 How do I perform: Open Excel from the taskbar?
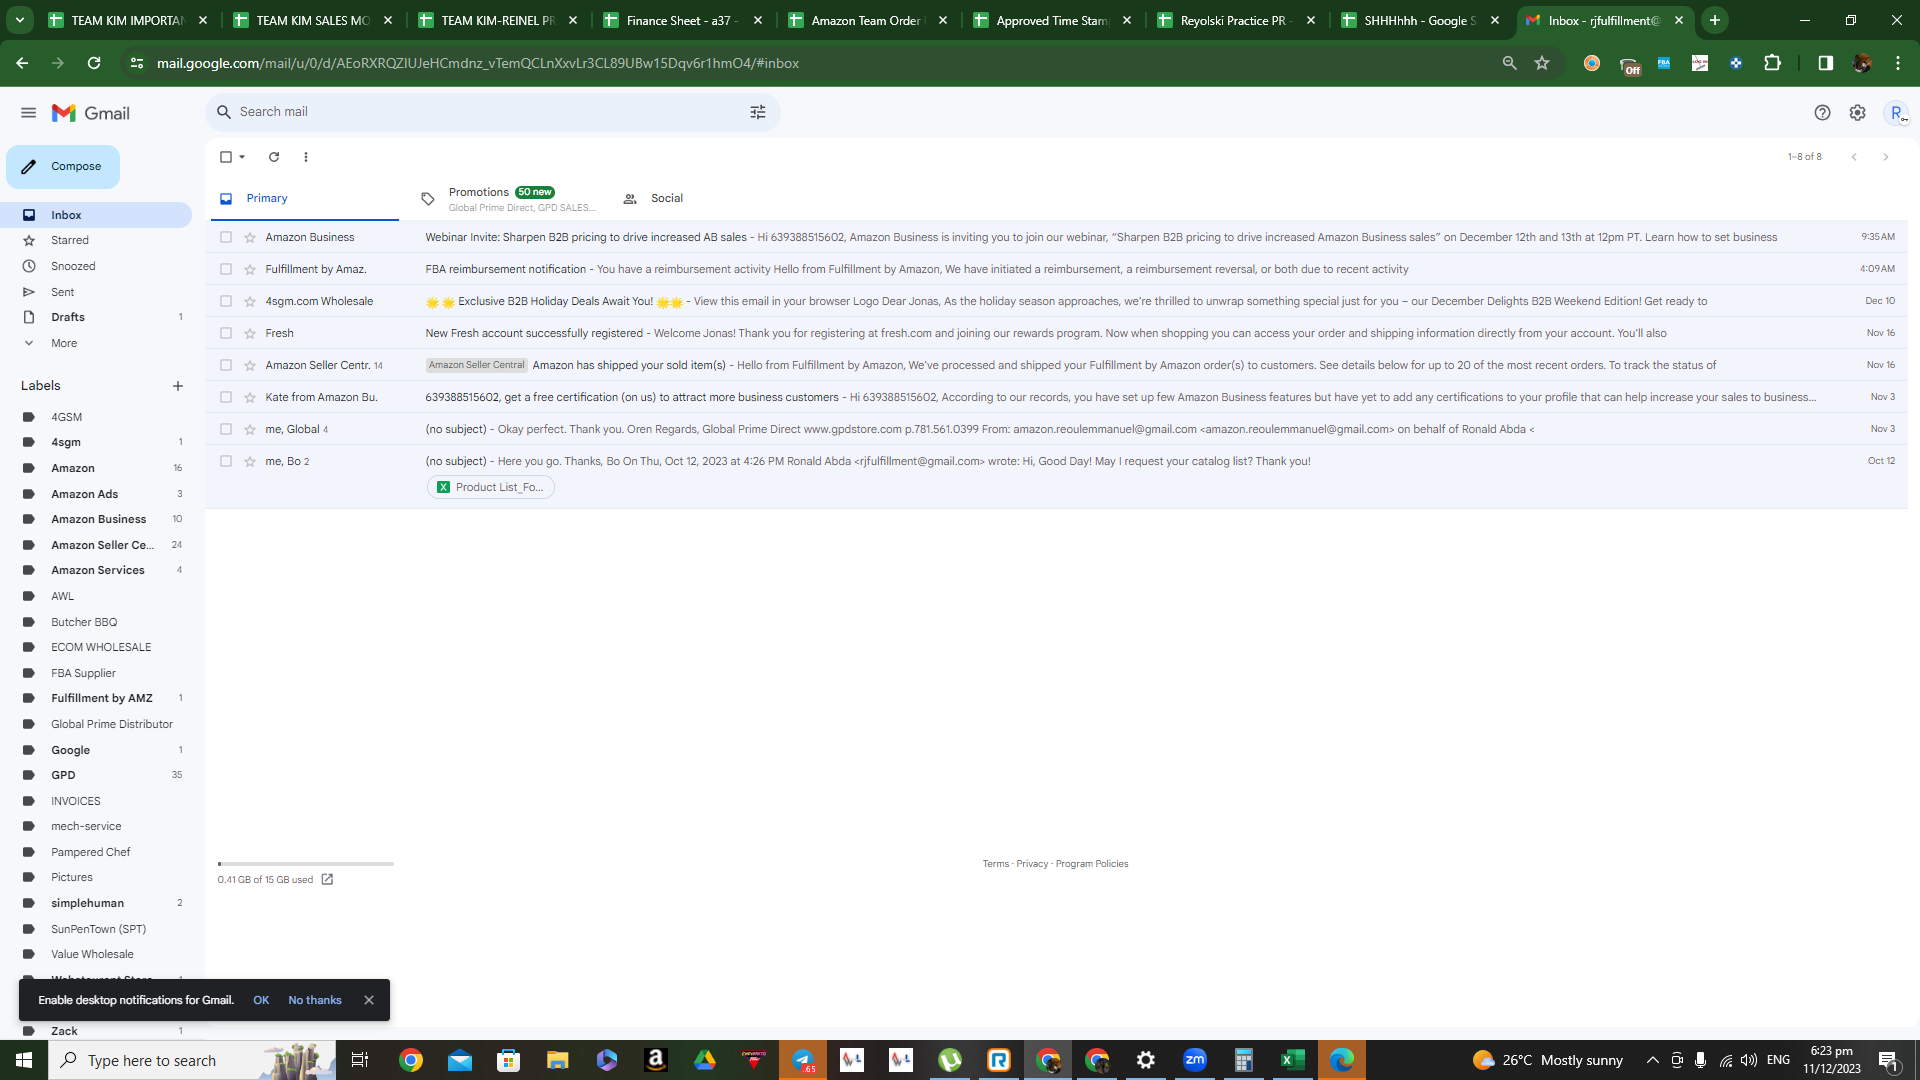point(1293,1060)
